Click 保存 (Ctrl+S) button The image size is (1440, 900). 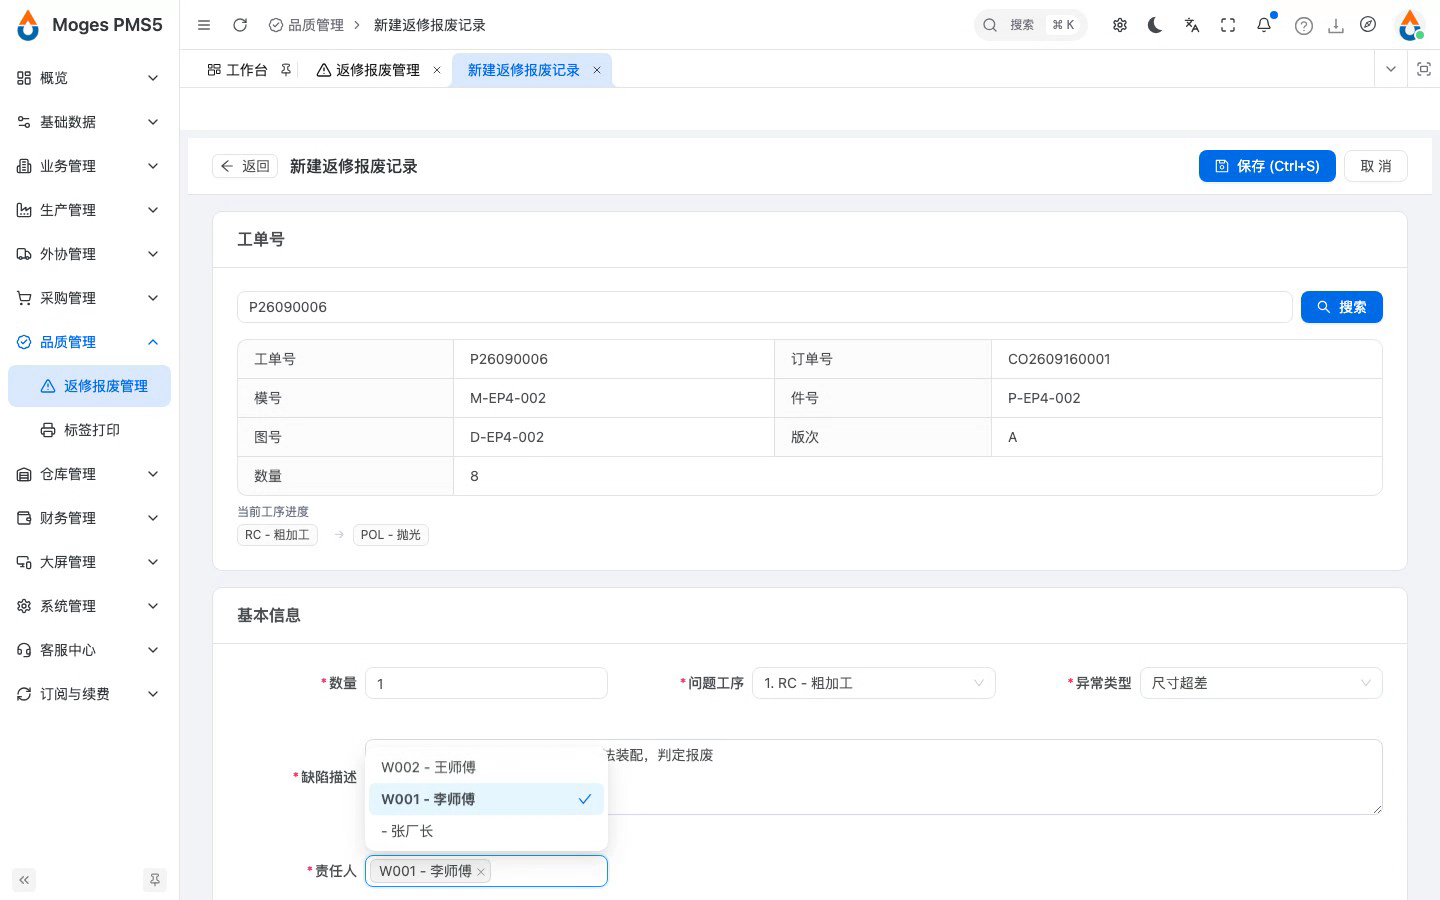click(1267, 166)
